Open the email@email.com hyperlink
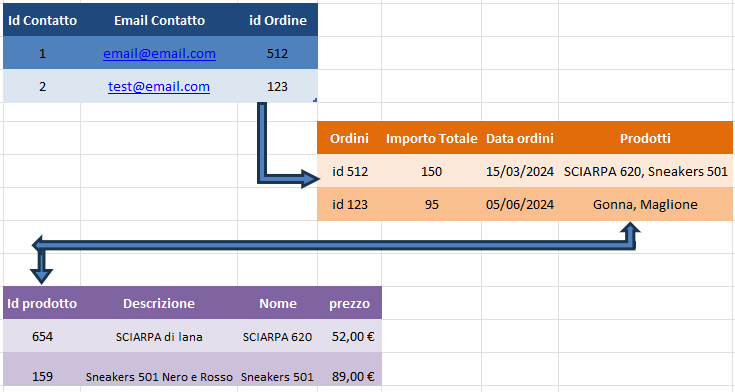This screenshot has height=392, width=735. [x=159, y=54]
